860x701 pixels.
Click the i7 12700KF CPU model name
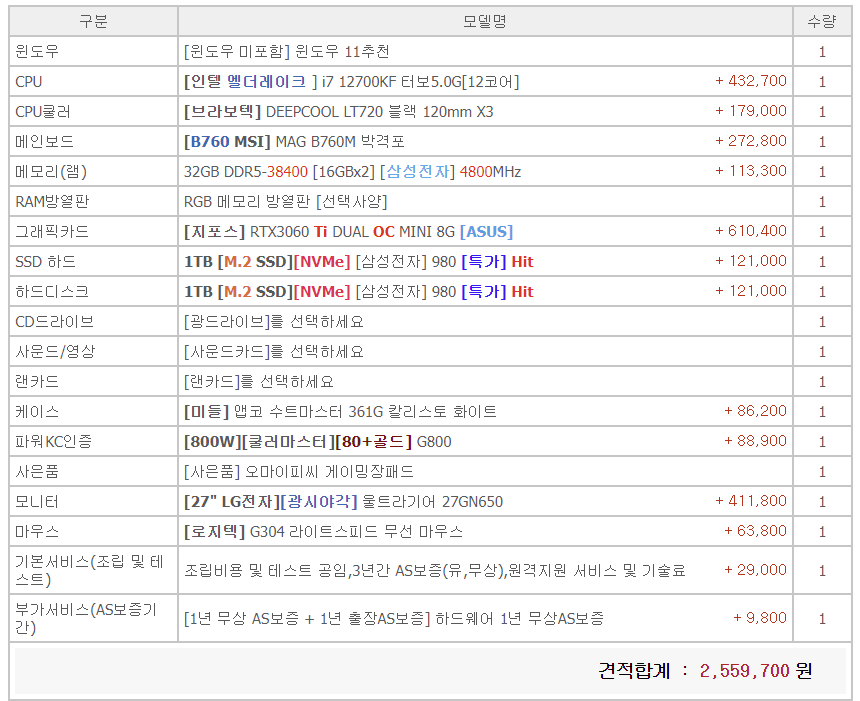click(352, 82)
